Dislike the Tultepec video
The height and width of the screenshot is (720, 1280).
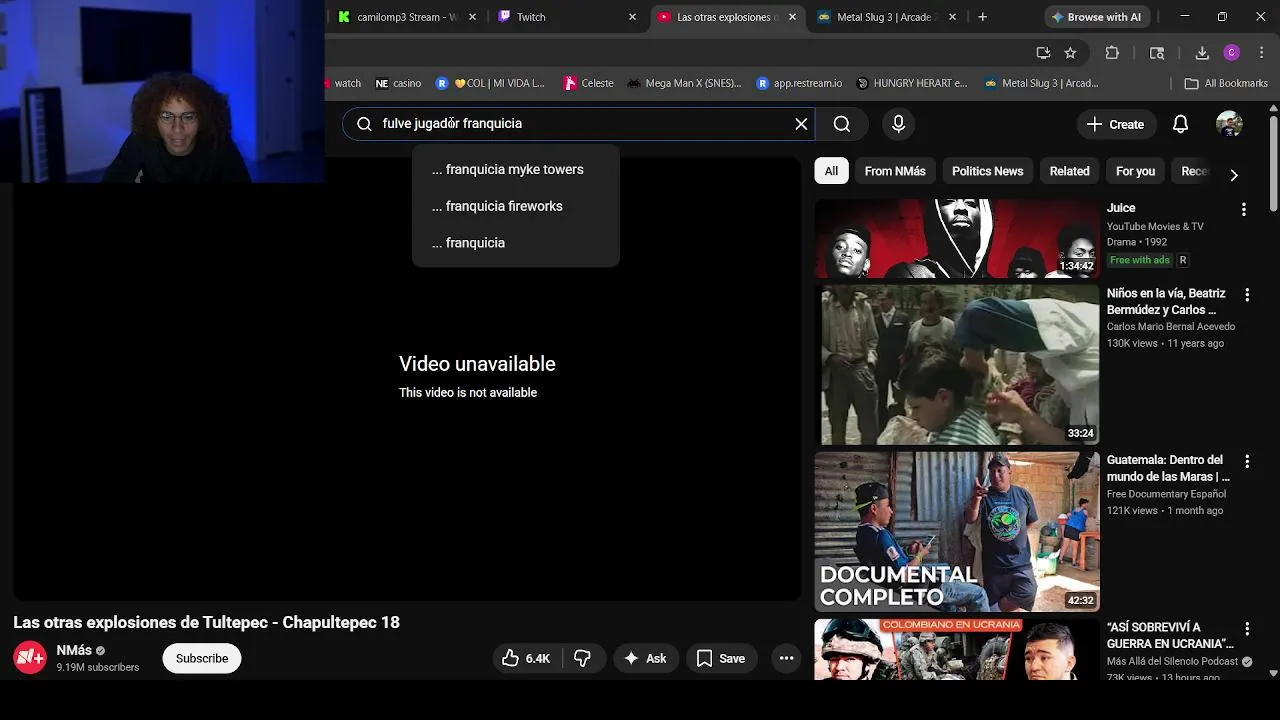(x=582, y=658)
